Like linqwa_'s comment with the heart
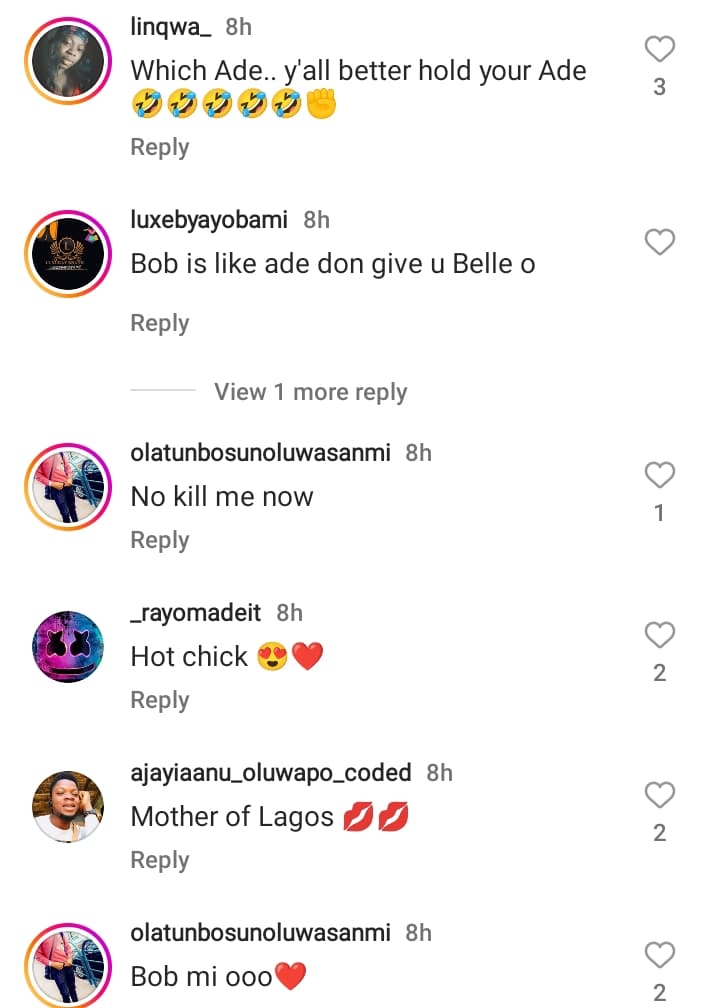The image size is (720, 1008). point(659,49)
